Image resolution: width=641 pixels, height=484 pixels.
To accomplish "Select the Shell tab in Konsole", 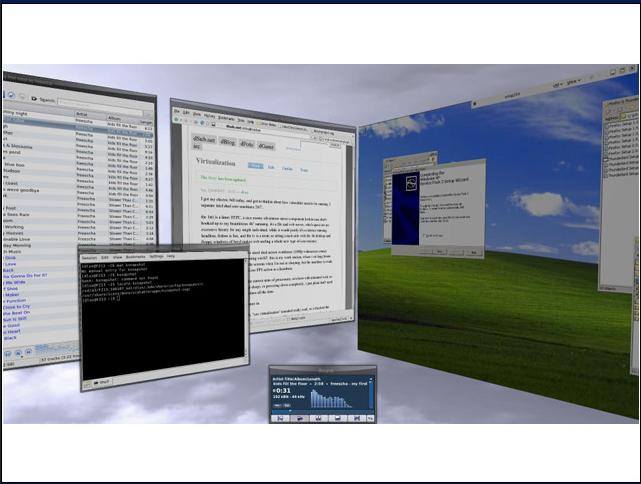I will coord(103,380).
